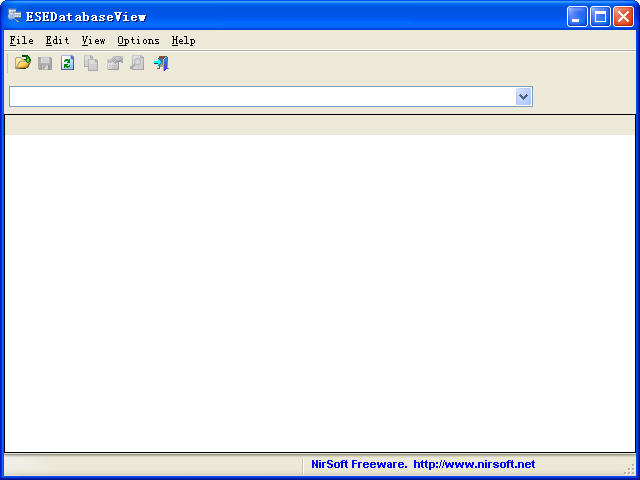640x480 pixels.
Task: Open the View menu
Action: coord(93,40)
